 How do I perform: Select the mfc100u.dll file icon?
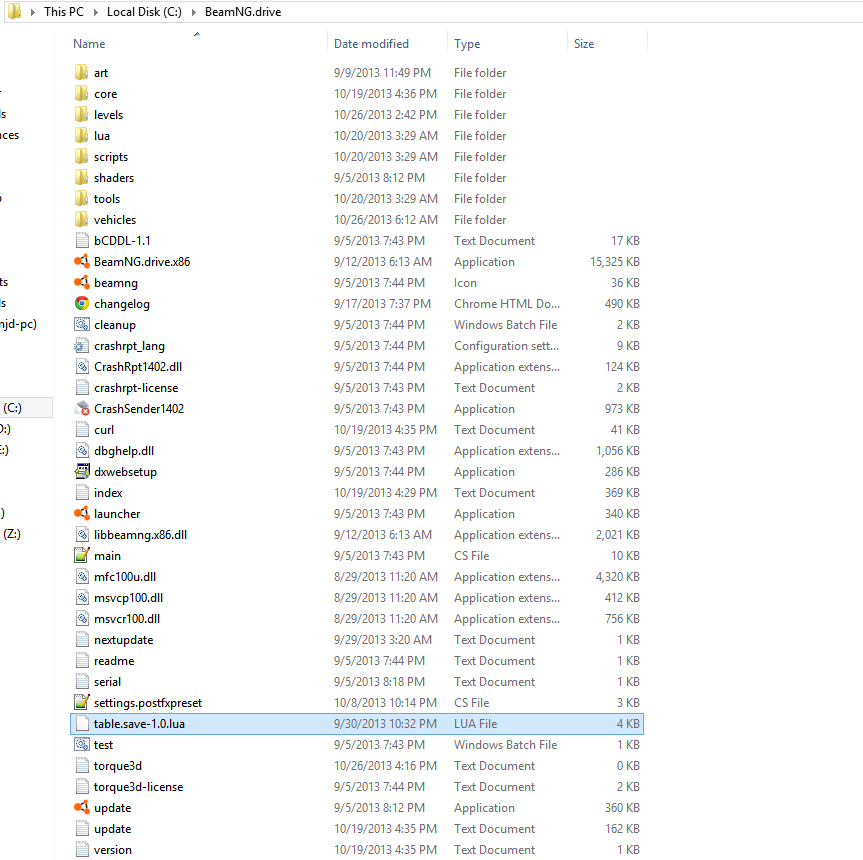[81, 577]
